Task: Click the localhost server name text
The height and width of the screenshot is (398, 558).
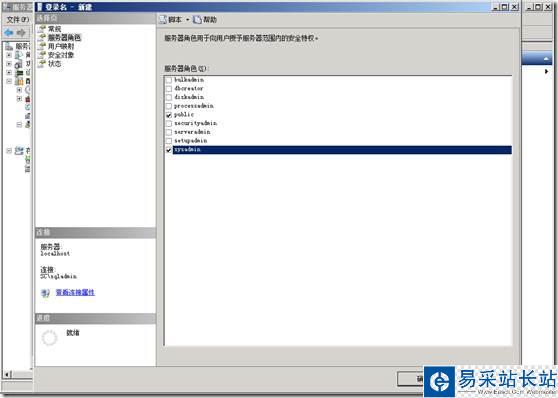Action: [x=55, y=254]
